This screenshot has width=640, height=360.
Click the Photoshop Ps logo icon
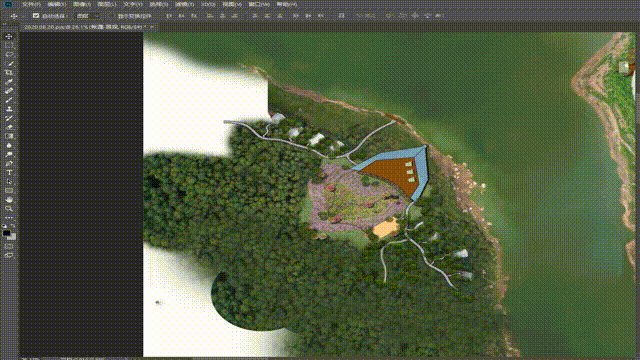(x=8, y=4)
